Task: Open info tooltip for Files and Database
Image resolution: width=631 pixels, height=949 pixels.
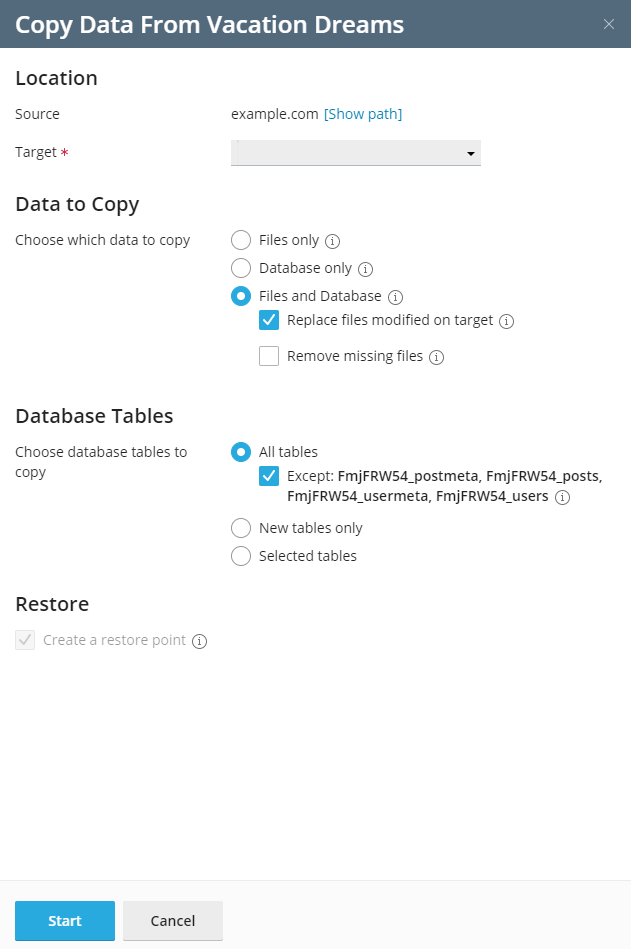Action: coord(395,297)
